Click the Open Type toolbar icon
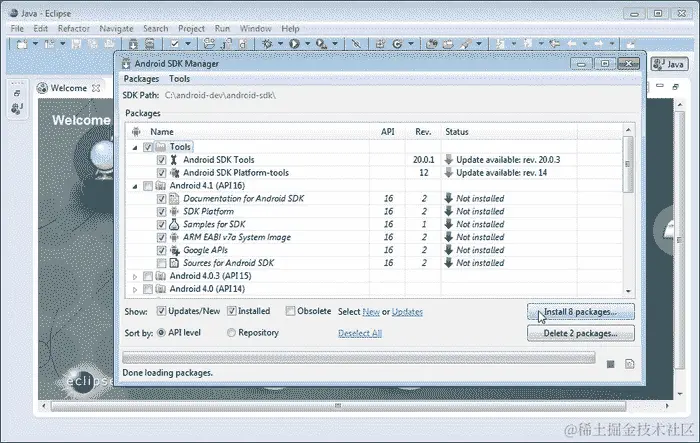This screenshot has height=443, width=700. coord(431,44)
